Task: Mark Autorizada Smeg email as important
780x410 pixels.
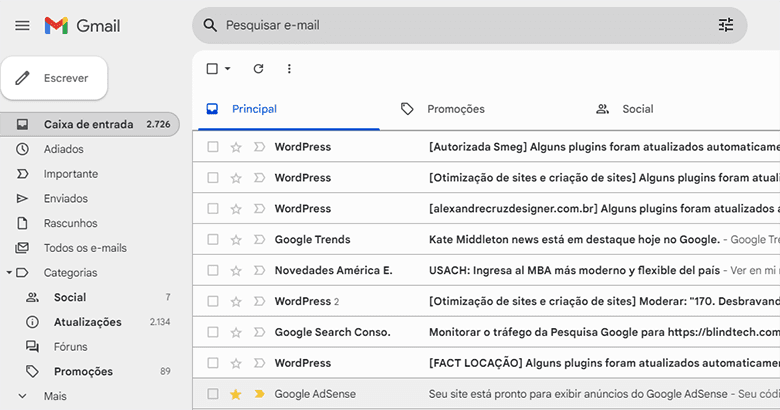Action: tap(259, 147)
